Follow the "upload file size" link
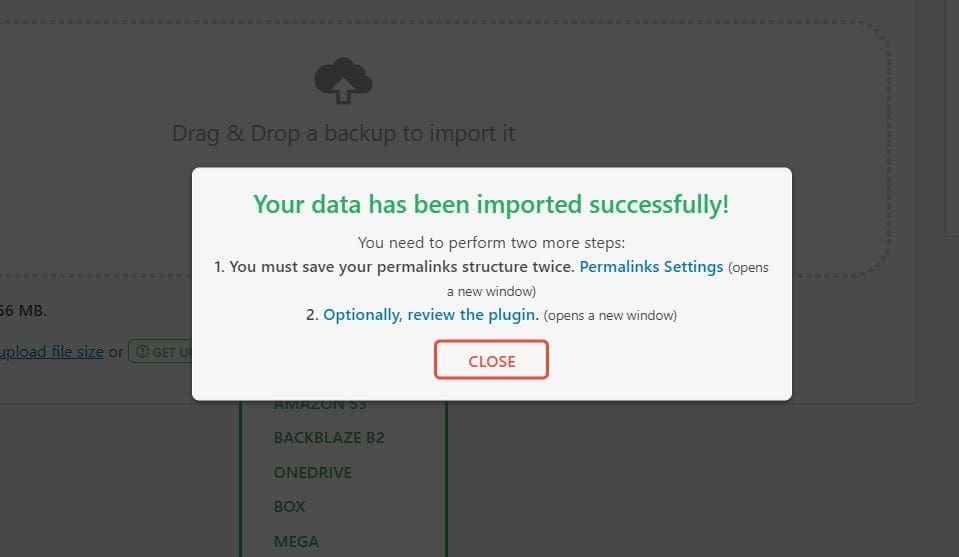Screen dimensions: 959x557 (52, 352)
